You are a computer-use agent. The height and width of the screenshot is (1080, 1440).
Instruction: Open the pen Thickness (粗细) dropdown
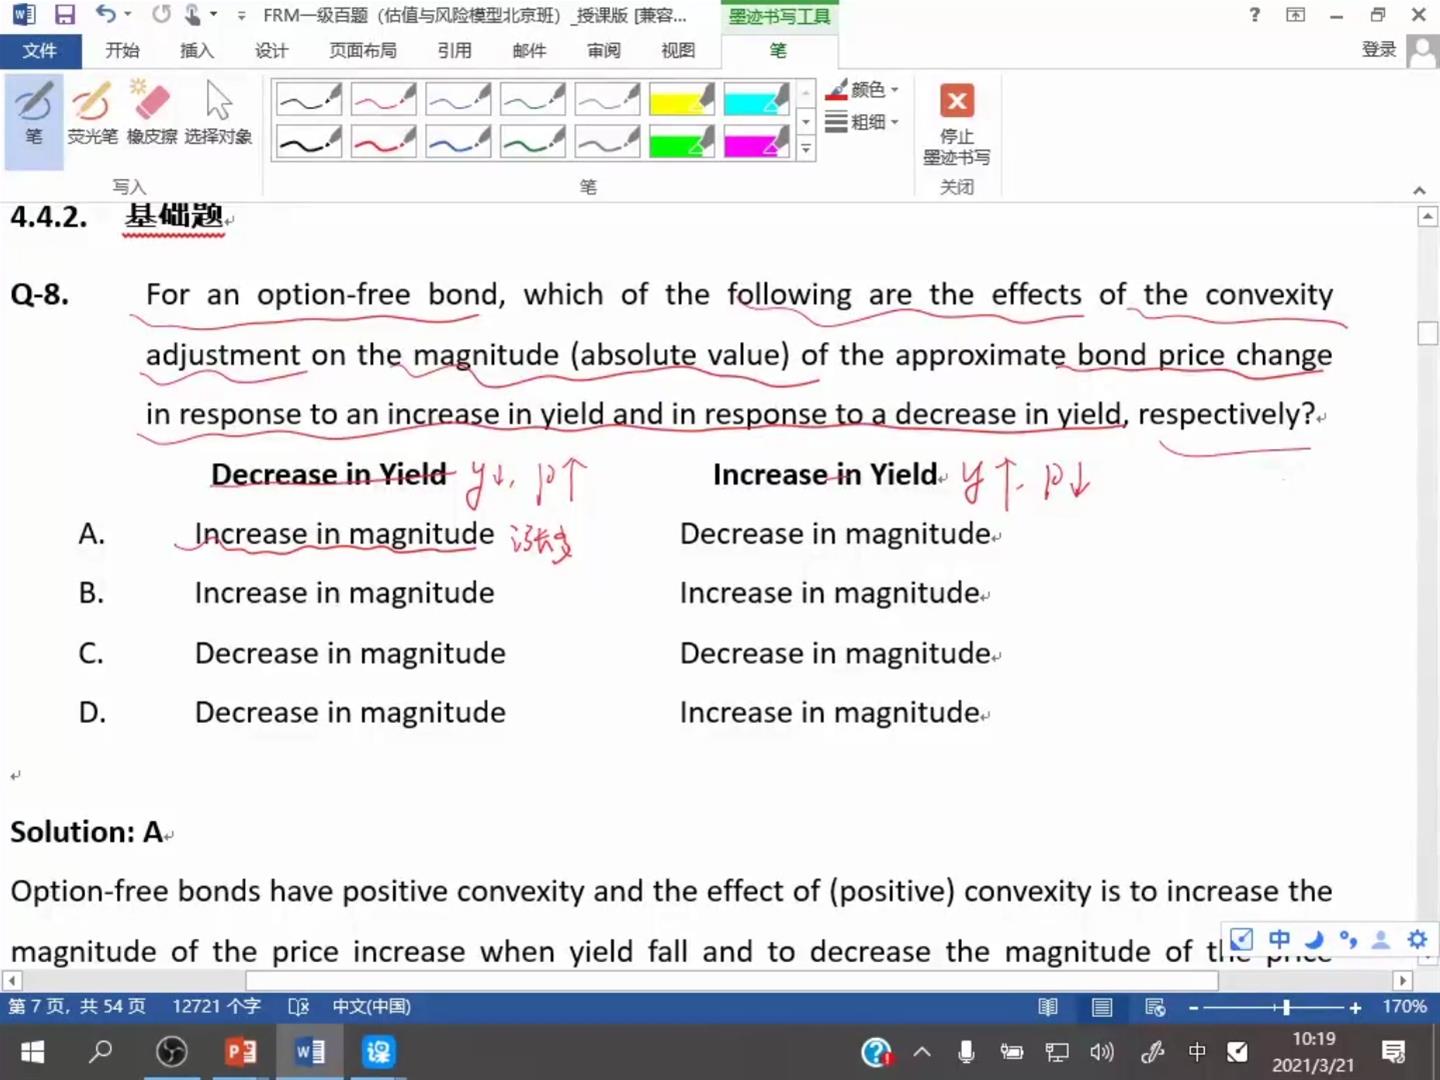(x=863, y=122)
